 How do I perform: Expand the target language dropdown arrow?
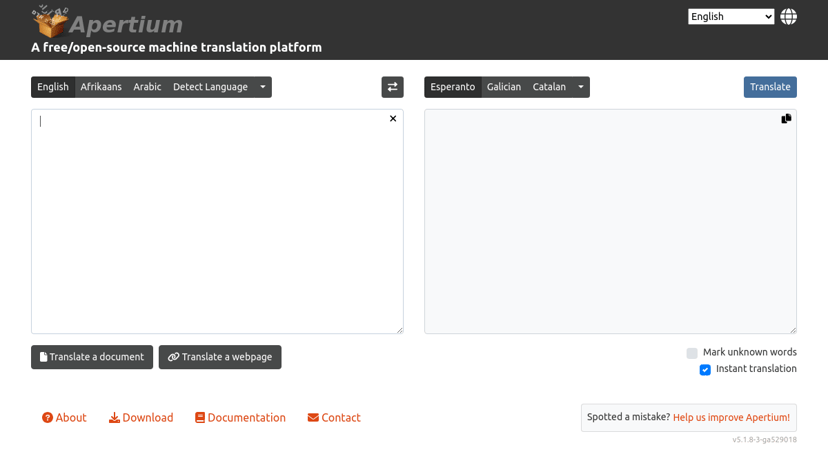[x=581, y=87]
